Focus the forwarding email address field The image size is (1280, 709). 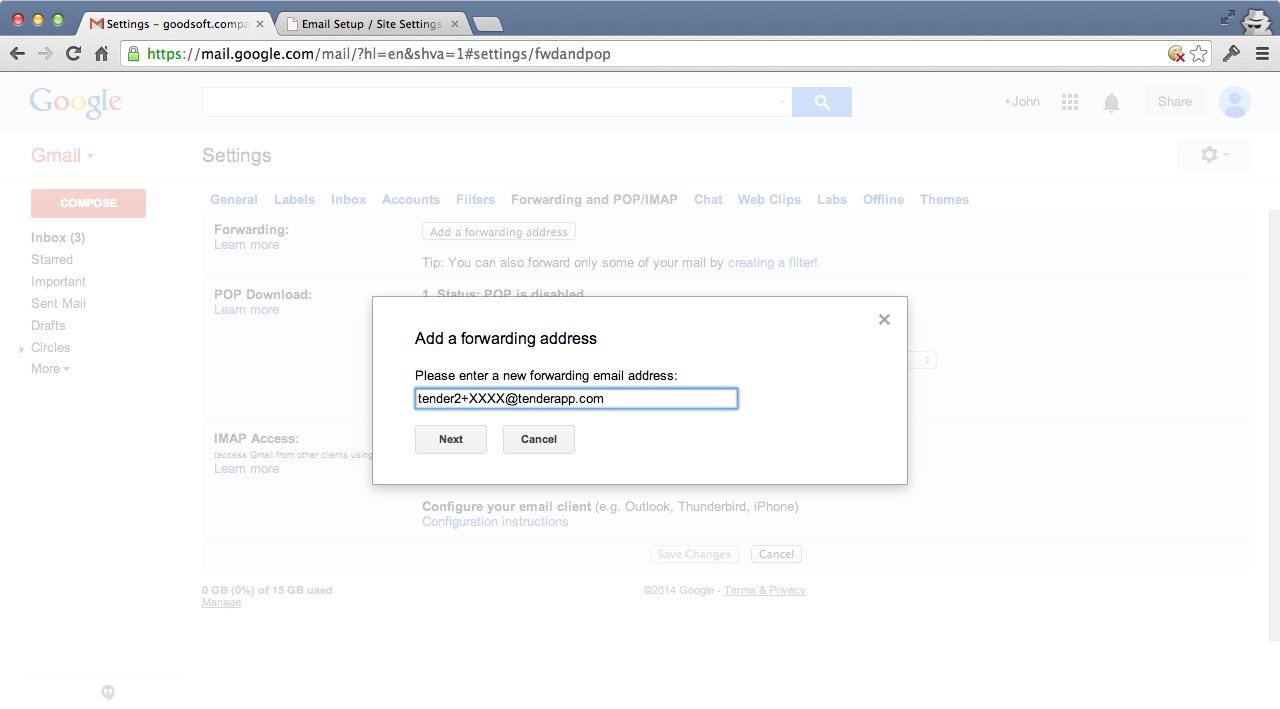click(576, 398)
